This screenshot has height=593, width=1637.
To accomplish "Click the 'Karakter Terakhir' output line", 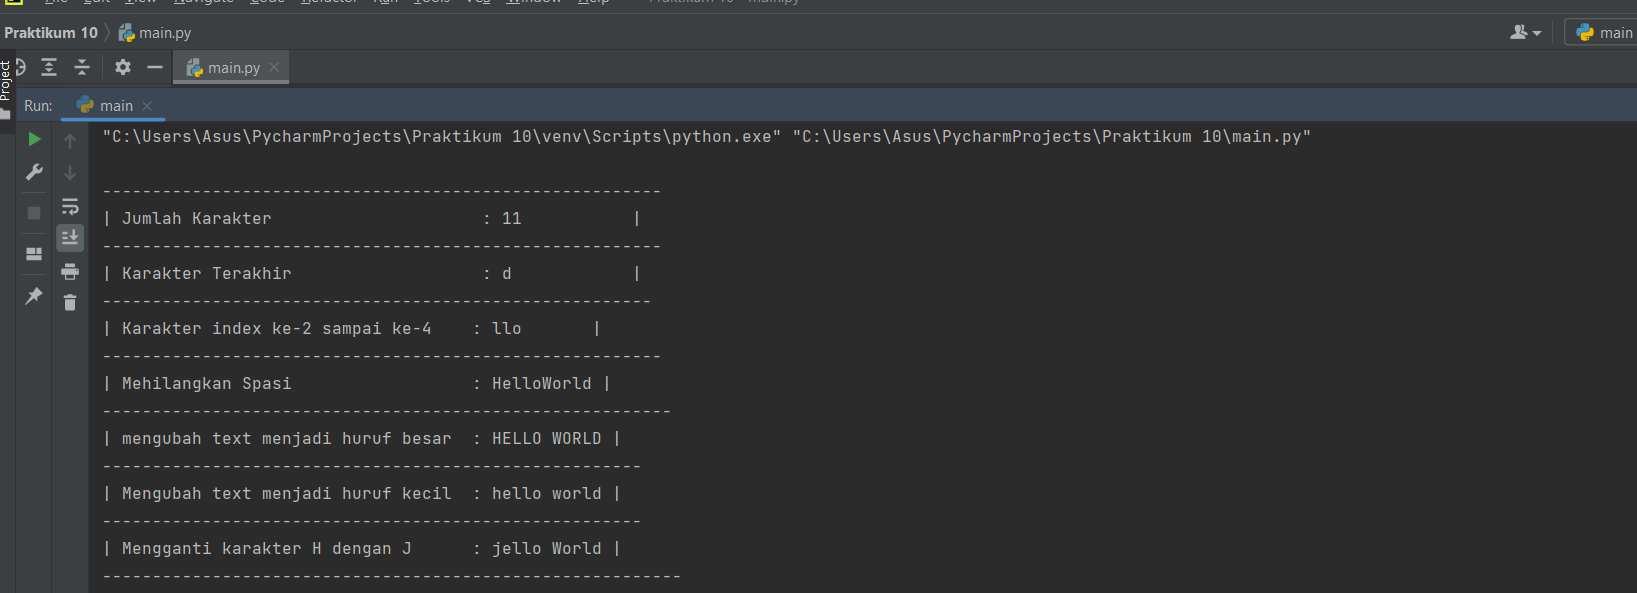I will (x=371, y=273).
